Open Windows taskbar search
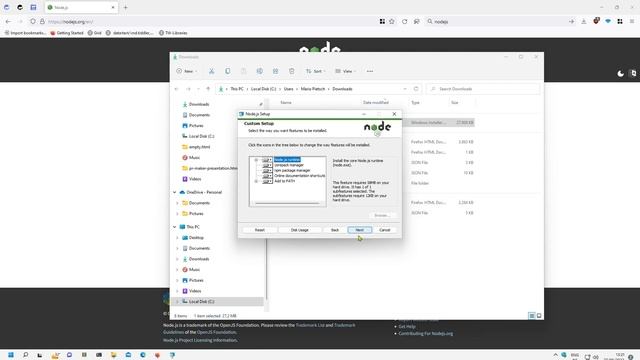Screen dimensions: 640x360 (x=25, y=355)
